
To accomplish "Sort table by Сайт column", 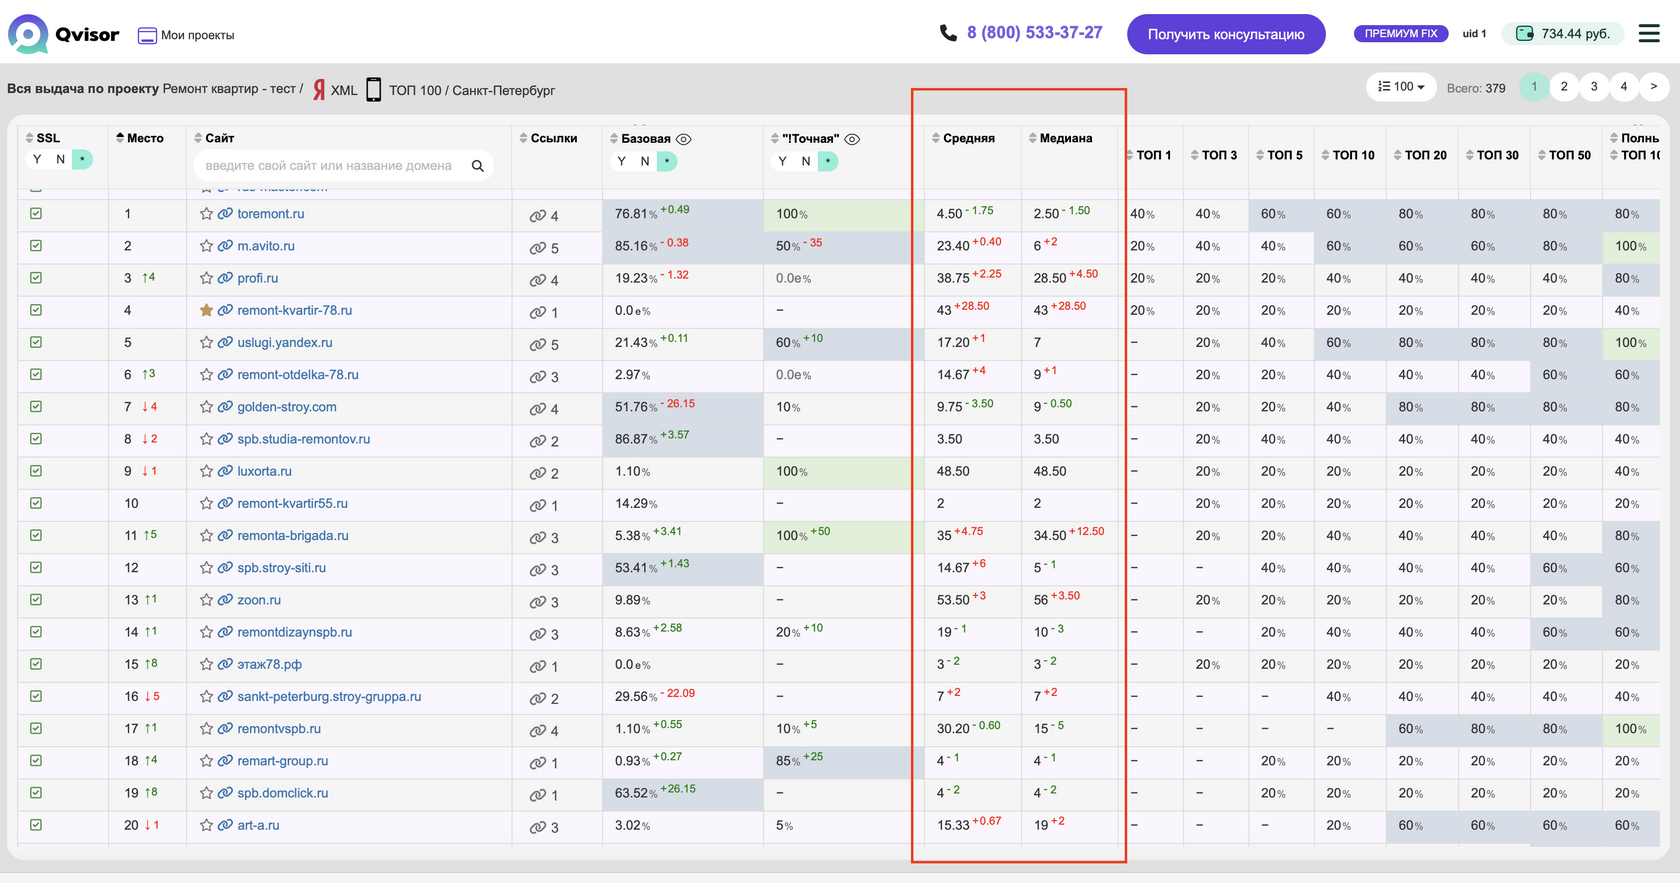I will point(214,138).
